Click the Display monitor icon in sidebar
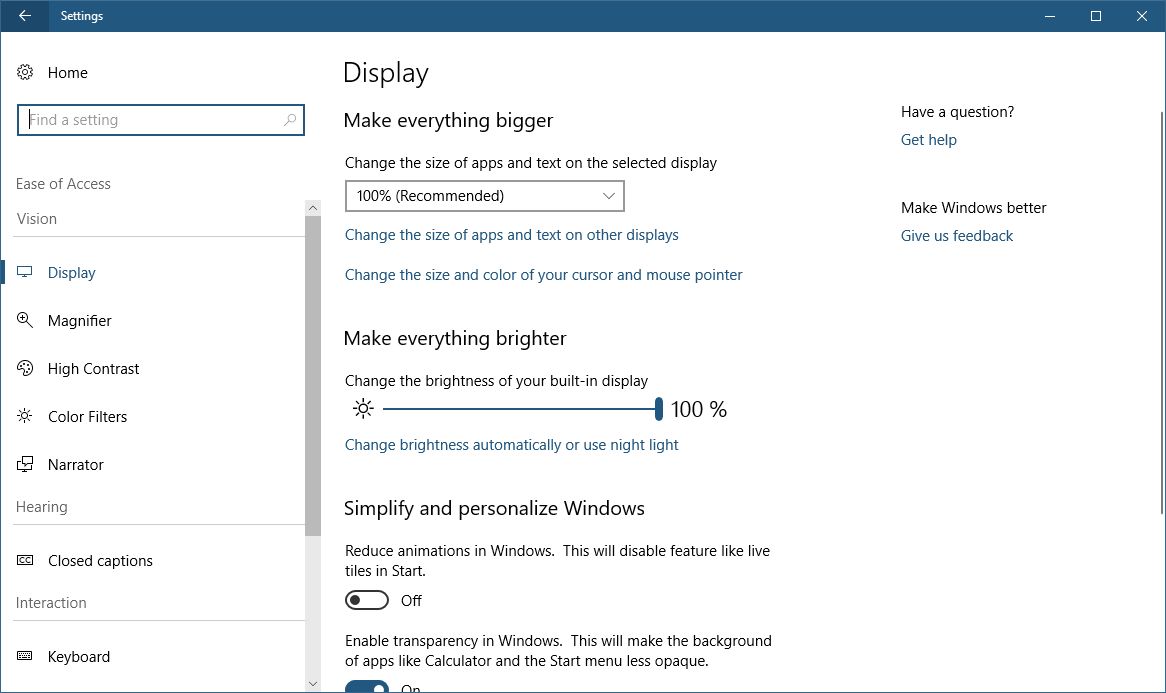The image size is (1166, 693). point(25,272)
